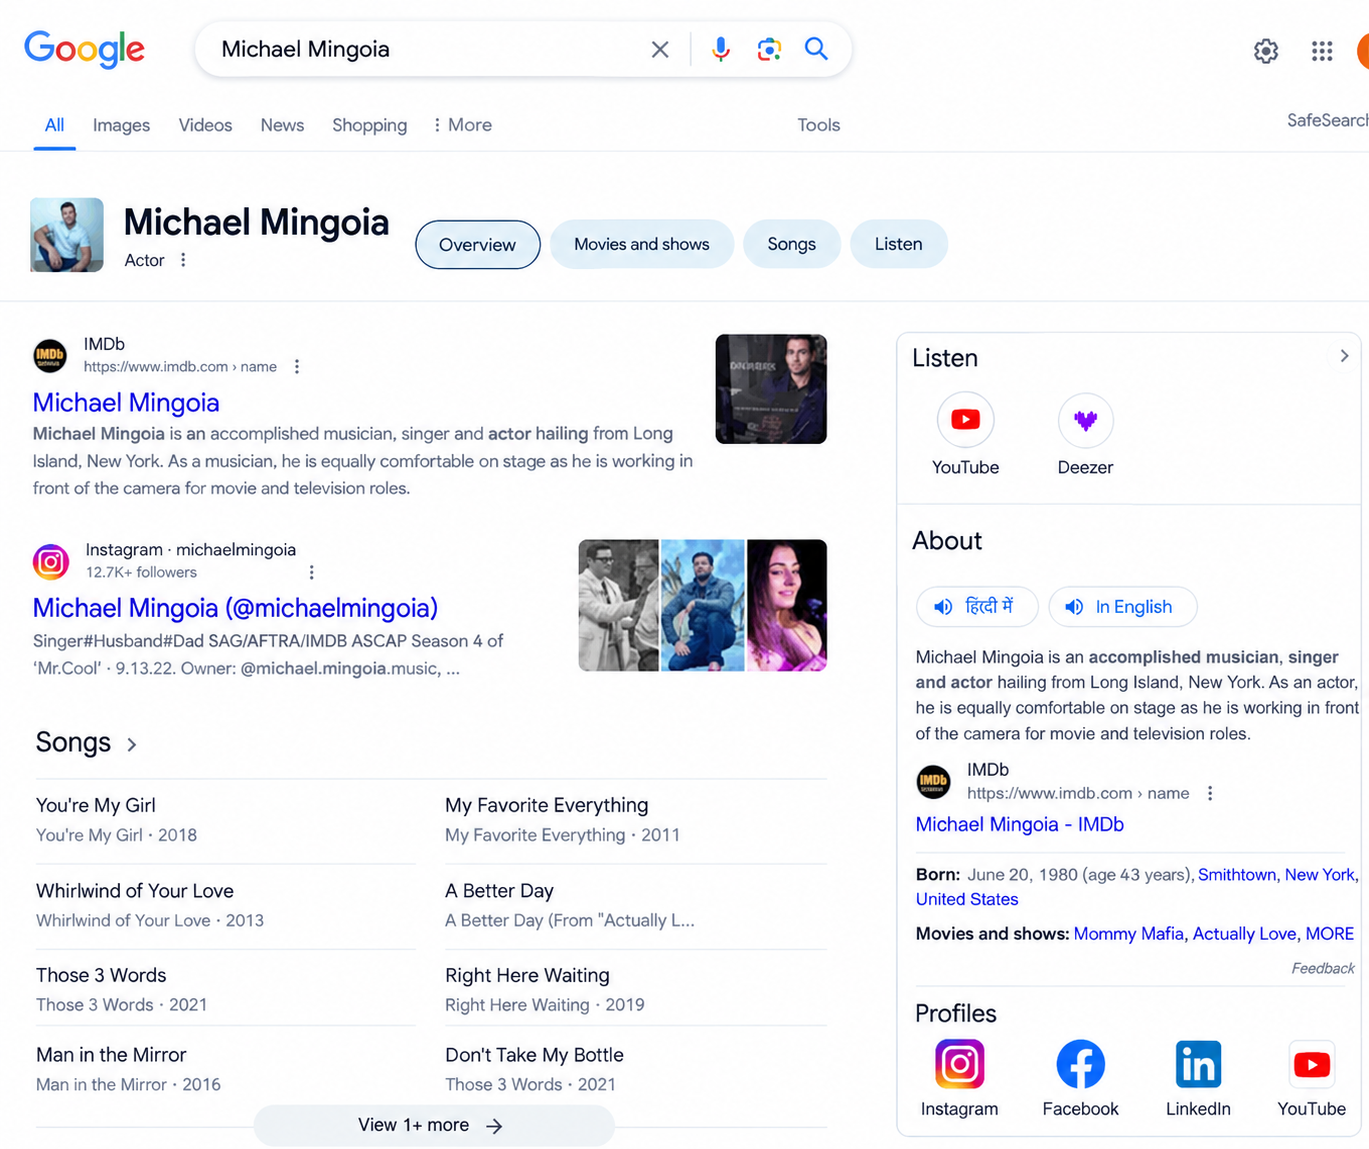Screen dimensions: 1369x1149
Task: Open options menu for Instagram result
Action: point(312,572)
